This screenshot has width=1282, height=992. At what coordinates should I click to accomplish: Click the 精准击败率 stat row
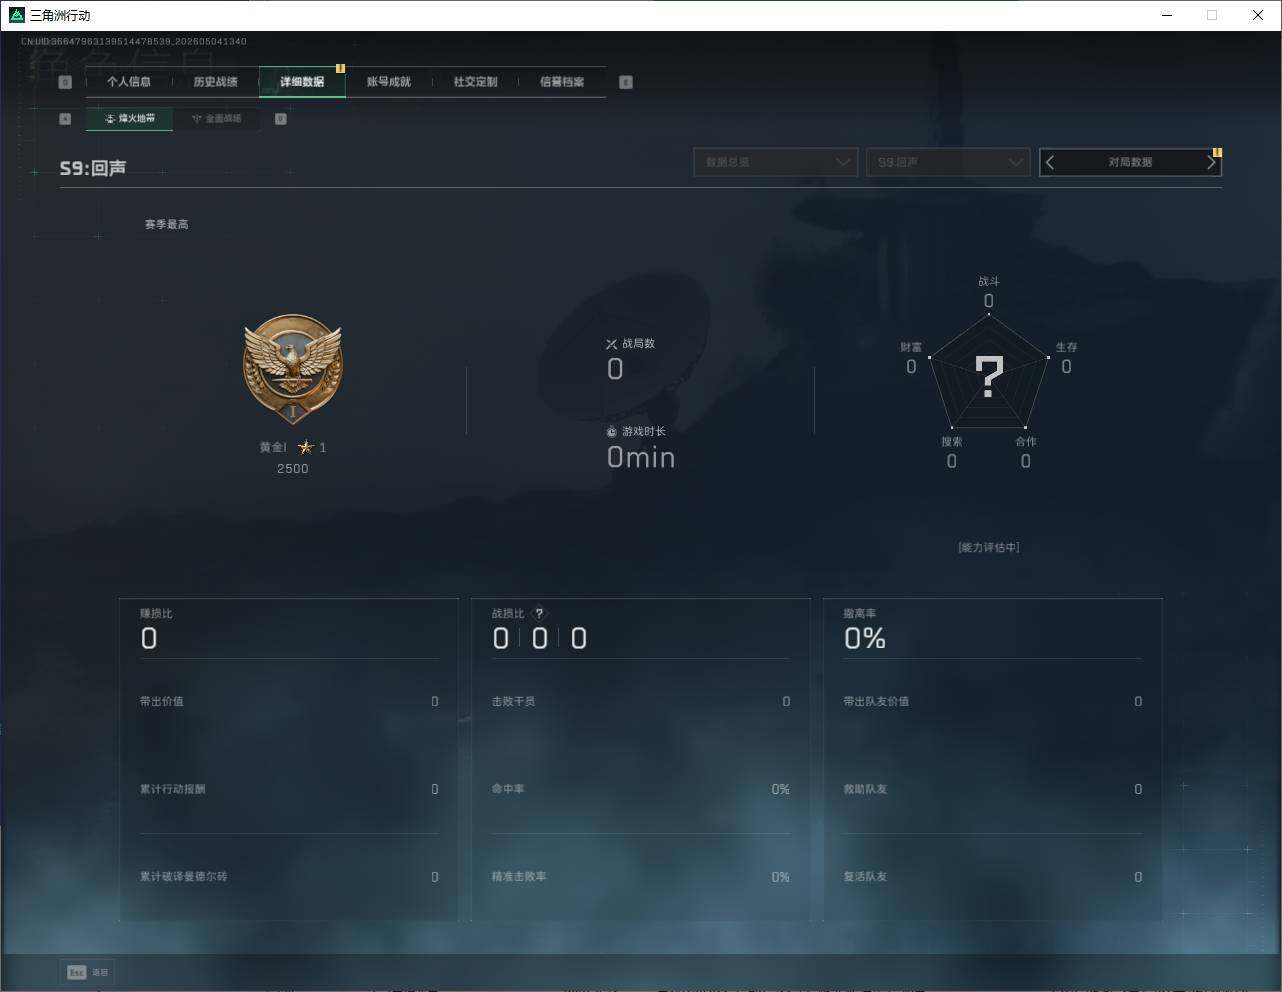[641, 877]
